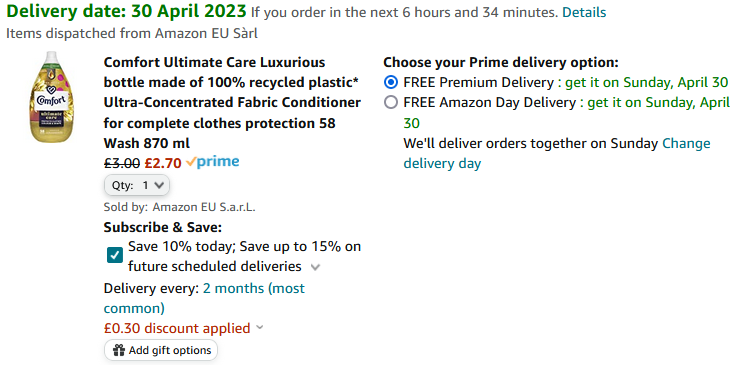
Task: Click the Delivery date 30 April 2023 heading
Action: point(126,11)
